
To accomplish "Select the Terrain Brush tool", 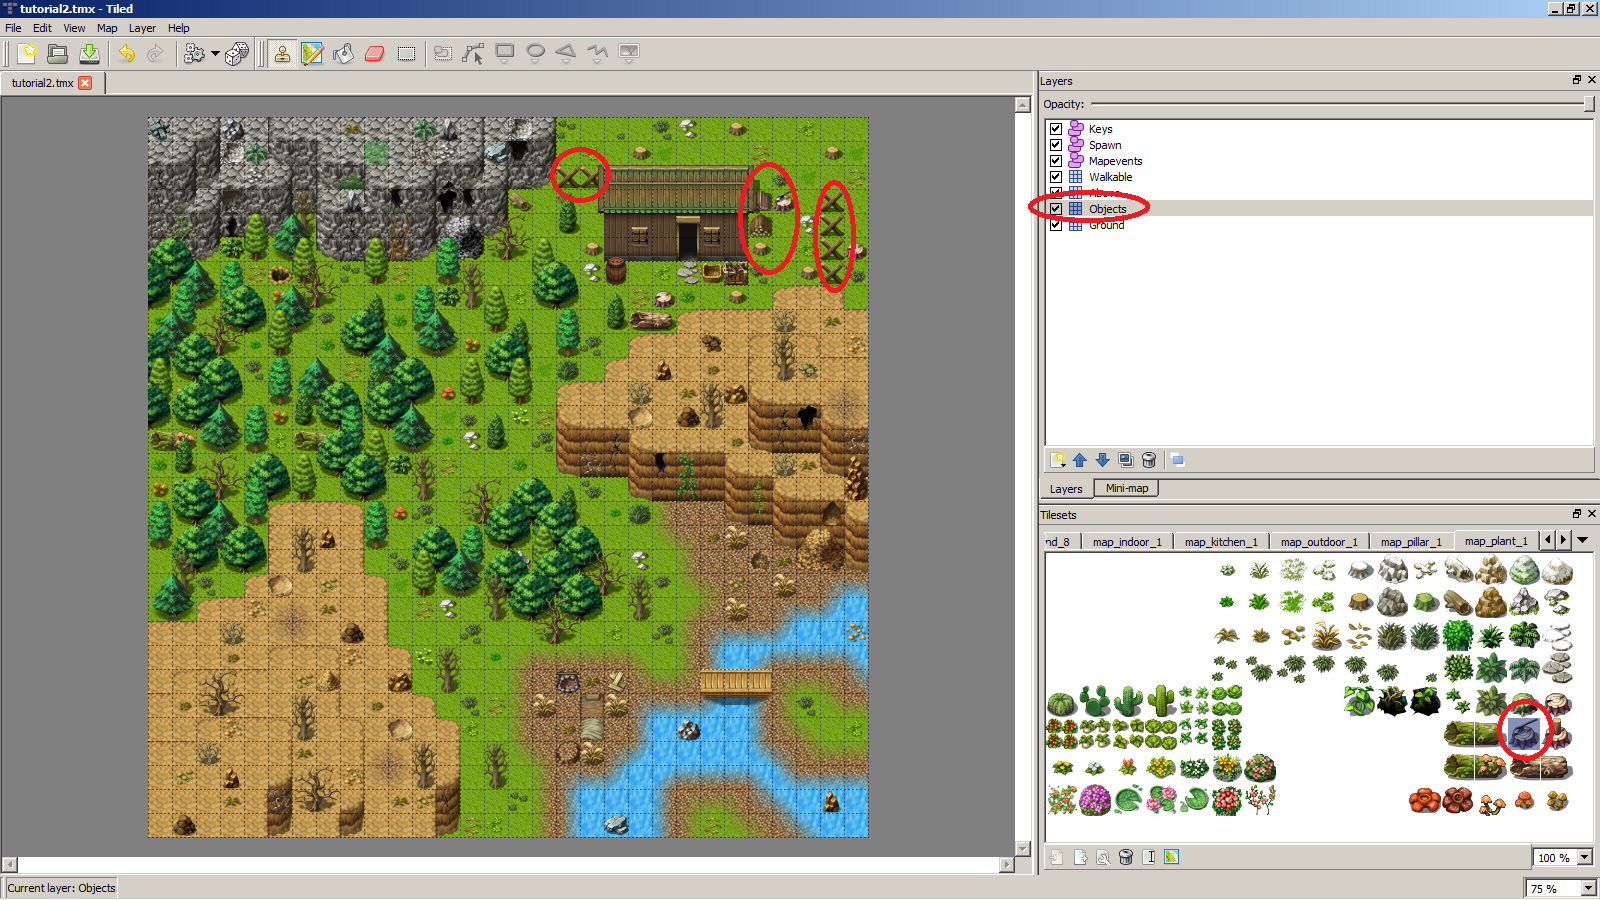I will pos(312,54).
